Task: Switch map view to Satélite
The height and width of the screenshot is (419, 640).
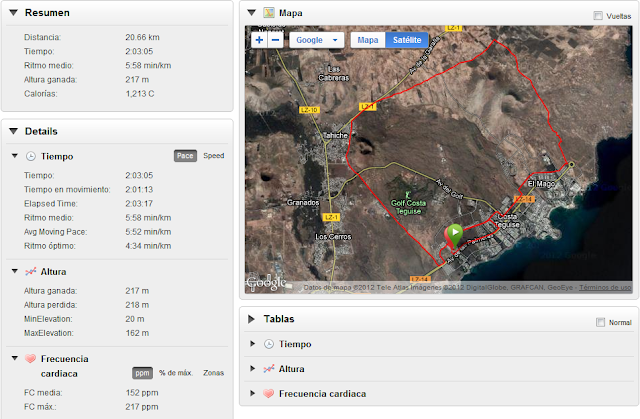Action: pyautogui.click(x=407, y=40)
